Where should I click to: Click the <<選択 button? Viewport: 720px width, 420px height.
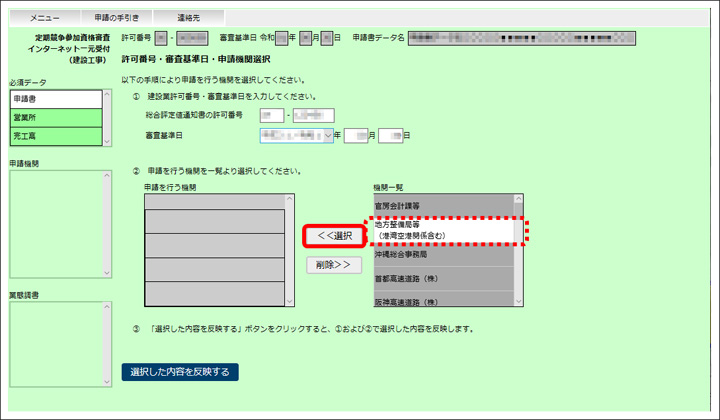(x=333, y=235)
